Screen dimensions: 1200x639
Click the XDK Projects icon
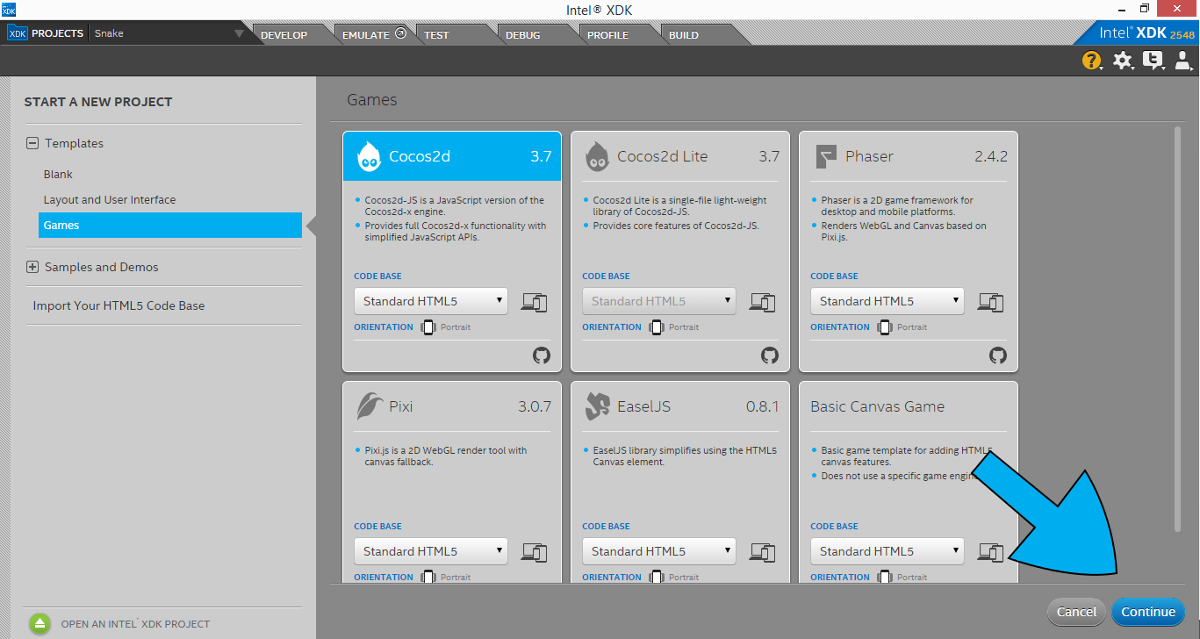[x=17, y=33]
